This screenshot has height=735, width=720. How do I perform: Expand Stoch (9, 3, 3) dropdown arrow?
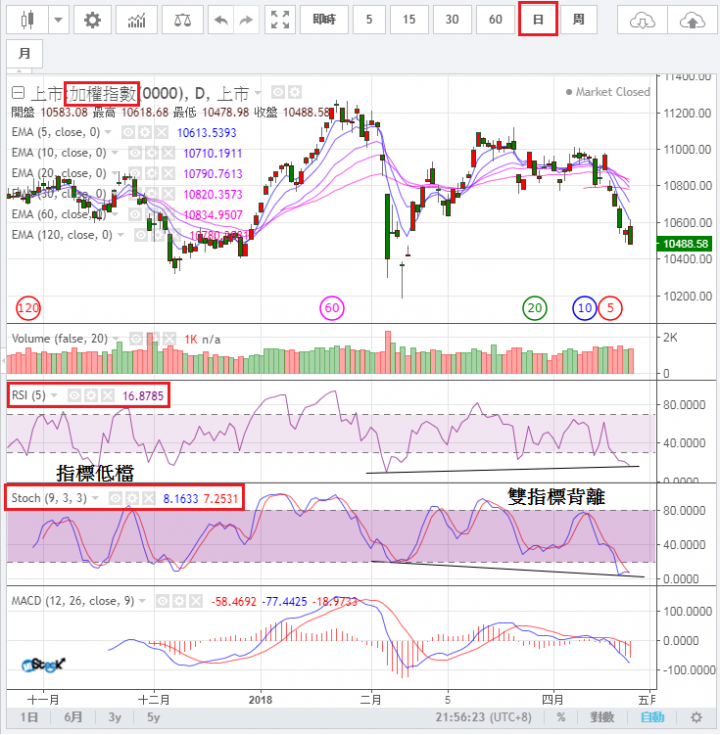(x=95, y=498)
